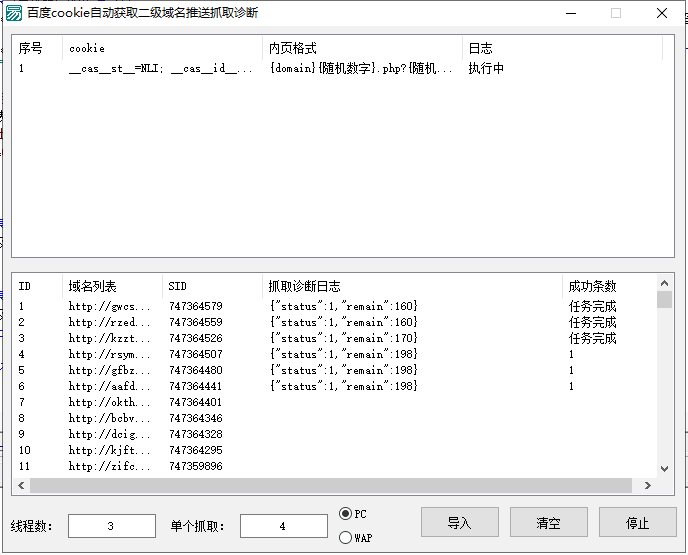Click SID value 747364328
This screenshot has height=555, width=688.
pyautogui.click(x=196, y=434)
